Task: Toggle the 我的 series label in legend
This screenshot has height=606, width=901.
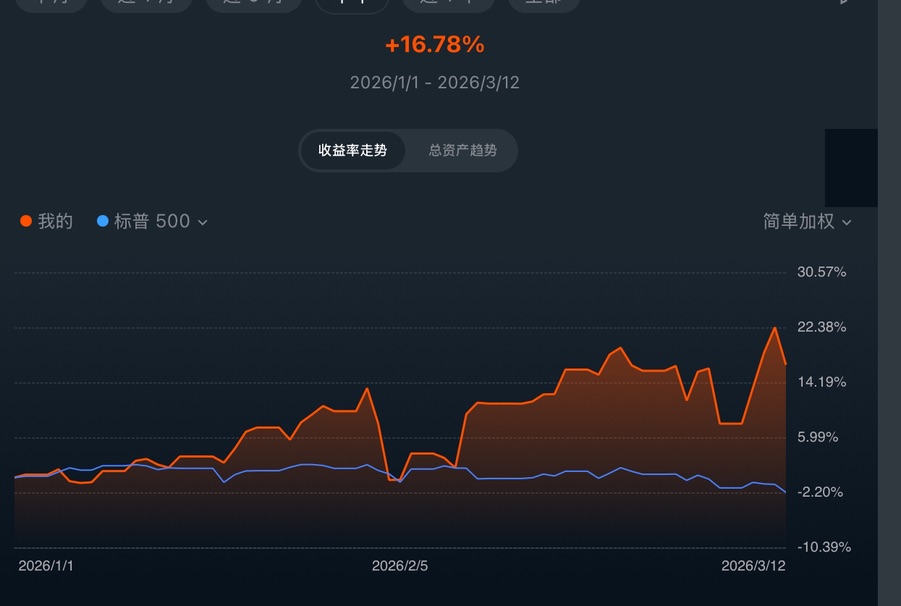Action: click(55, 222)
